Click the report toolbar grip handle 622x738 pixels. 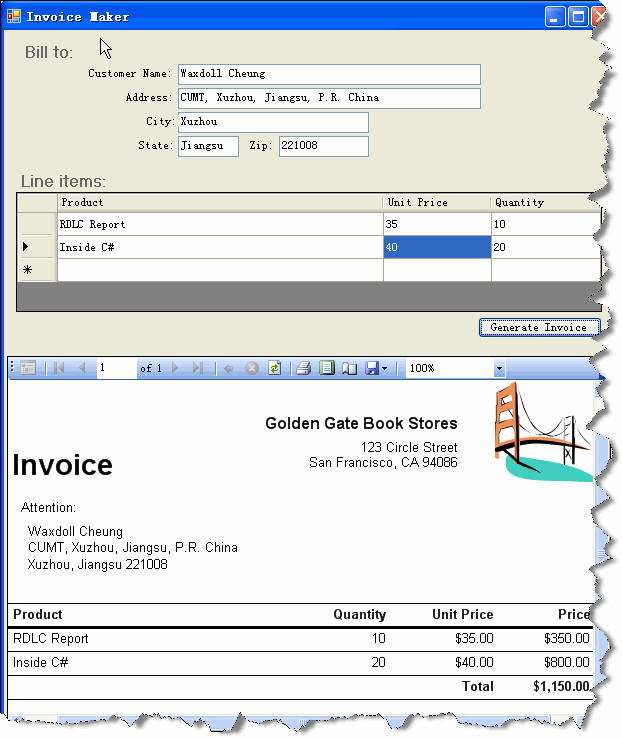click(12, 368)
